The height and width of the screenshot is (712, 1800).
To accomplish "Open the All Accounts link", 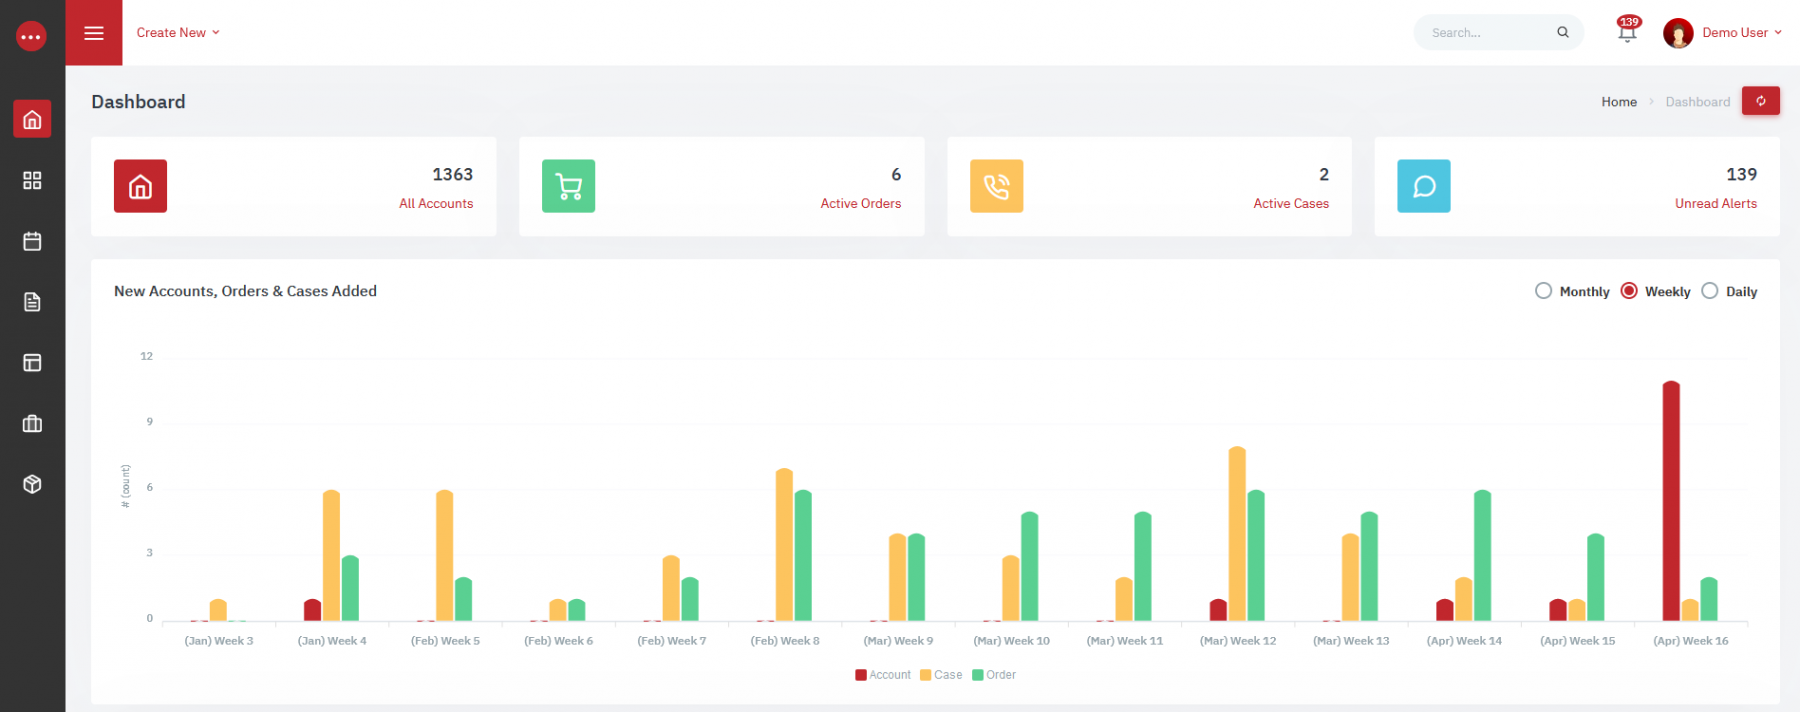I will (436, 203).
